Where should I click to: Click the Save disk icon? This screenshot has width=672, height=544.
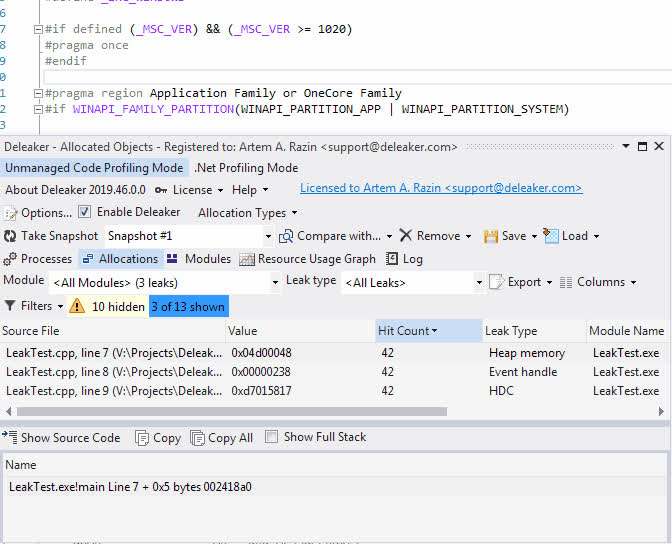coord(491,236)
